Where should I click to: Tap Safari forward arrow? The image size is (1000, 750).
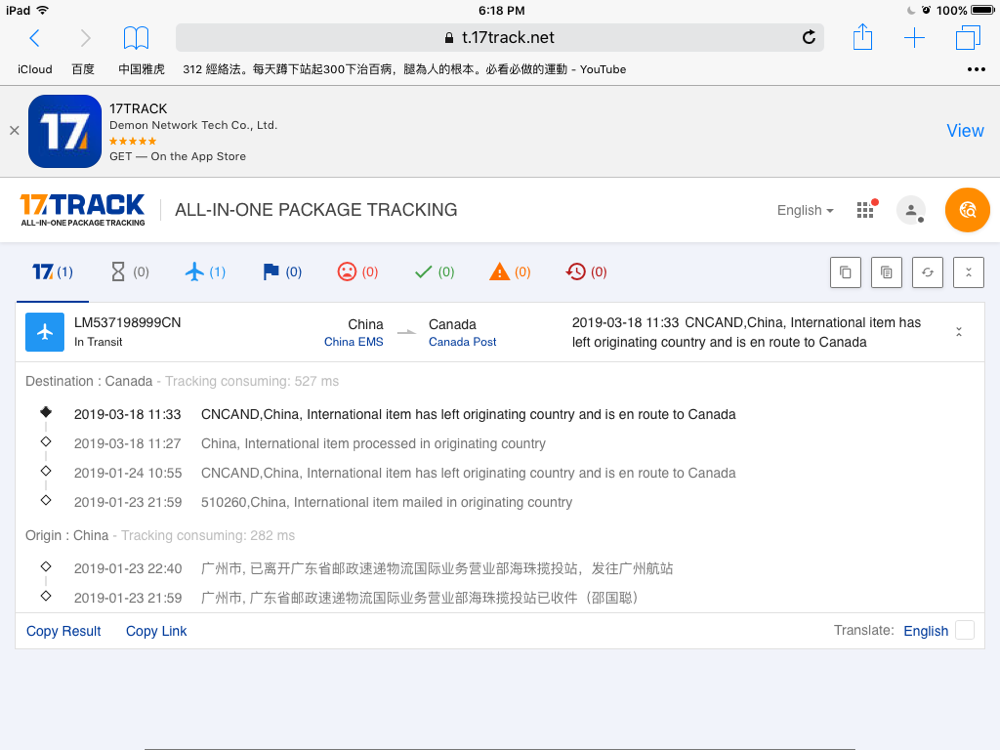point(85,38)
